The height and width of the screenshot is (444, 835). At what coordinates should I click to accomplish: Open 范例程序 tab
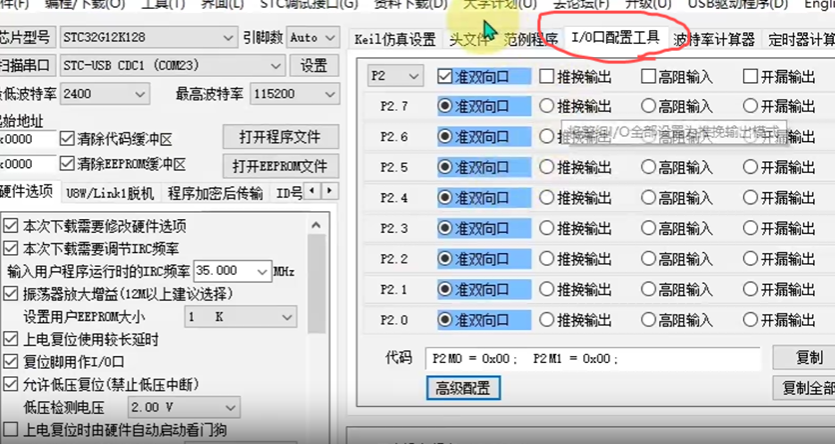[x=530, y=39]
